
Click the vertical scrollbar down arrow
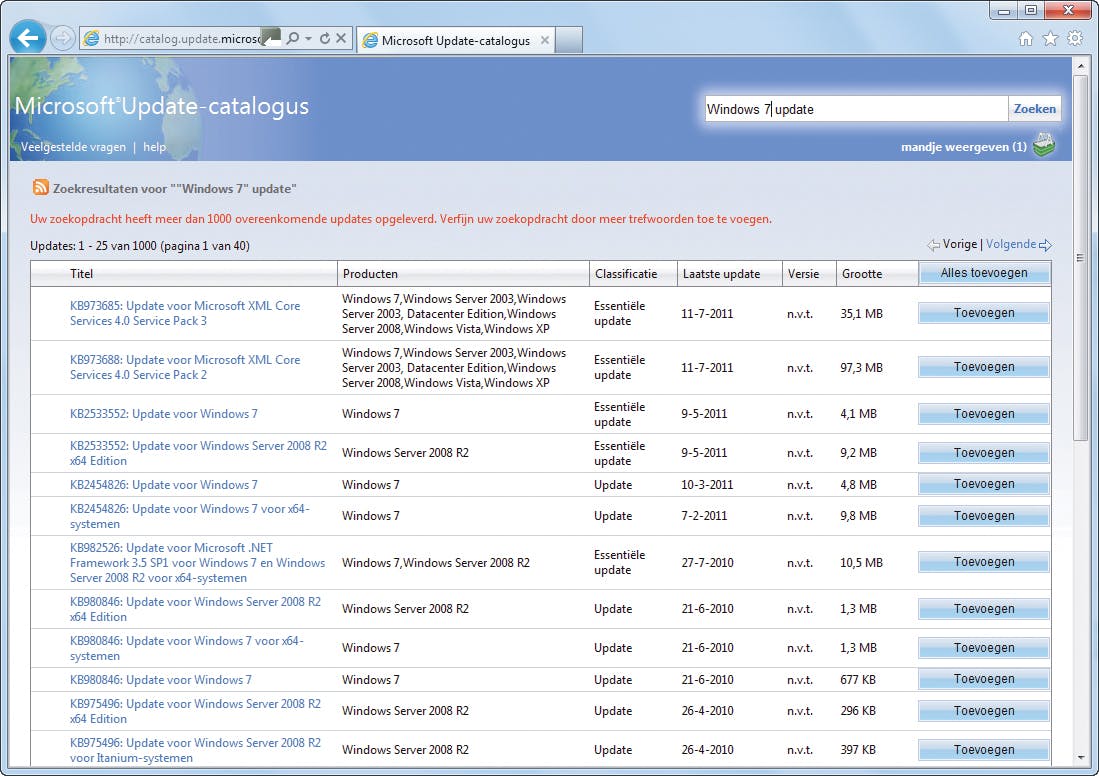pos(1080,757)
